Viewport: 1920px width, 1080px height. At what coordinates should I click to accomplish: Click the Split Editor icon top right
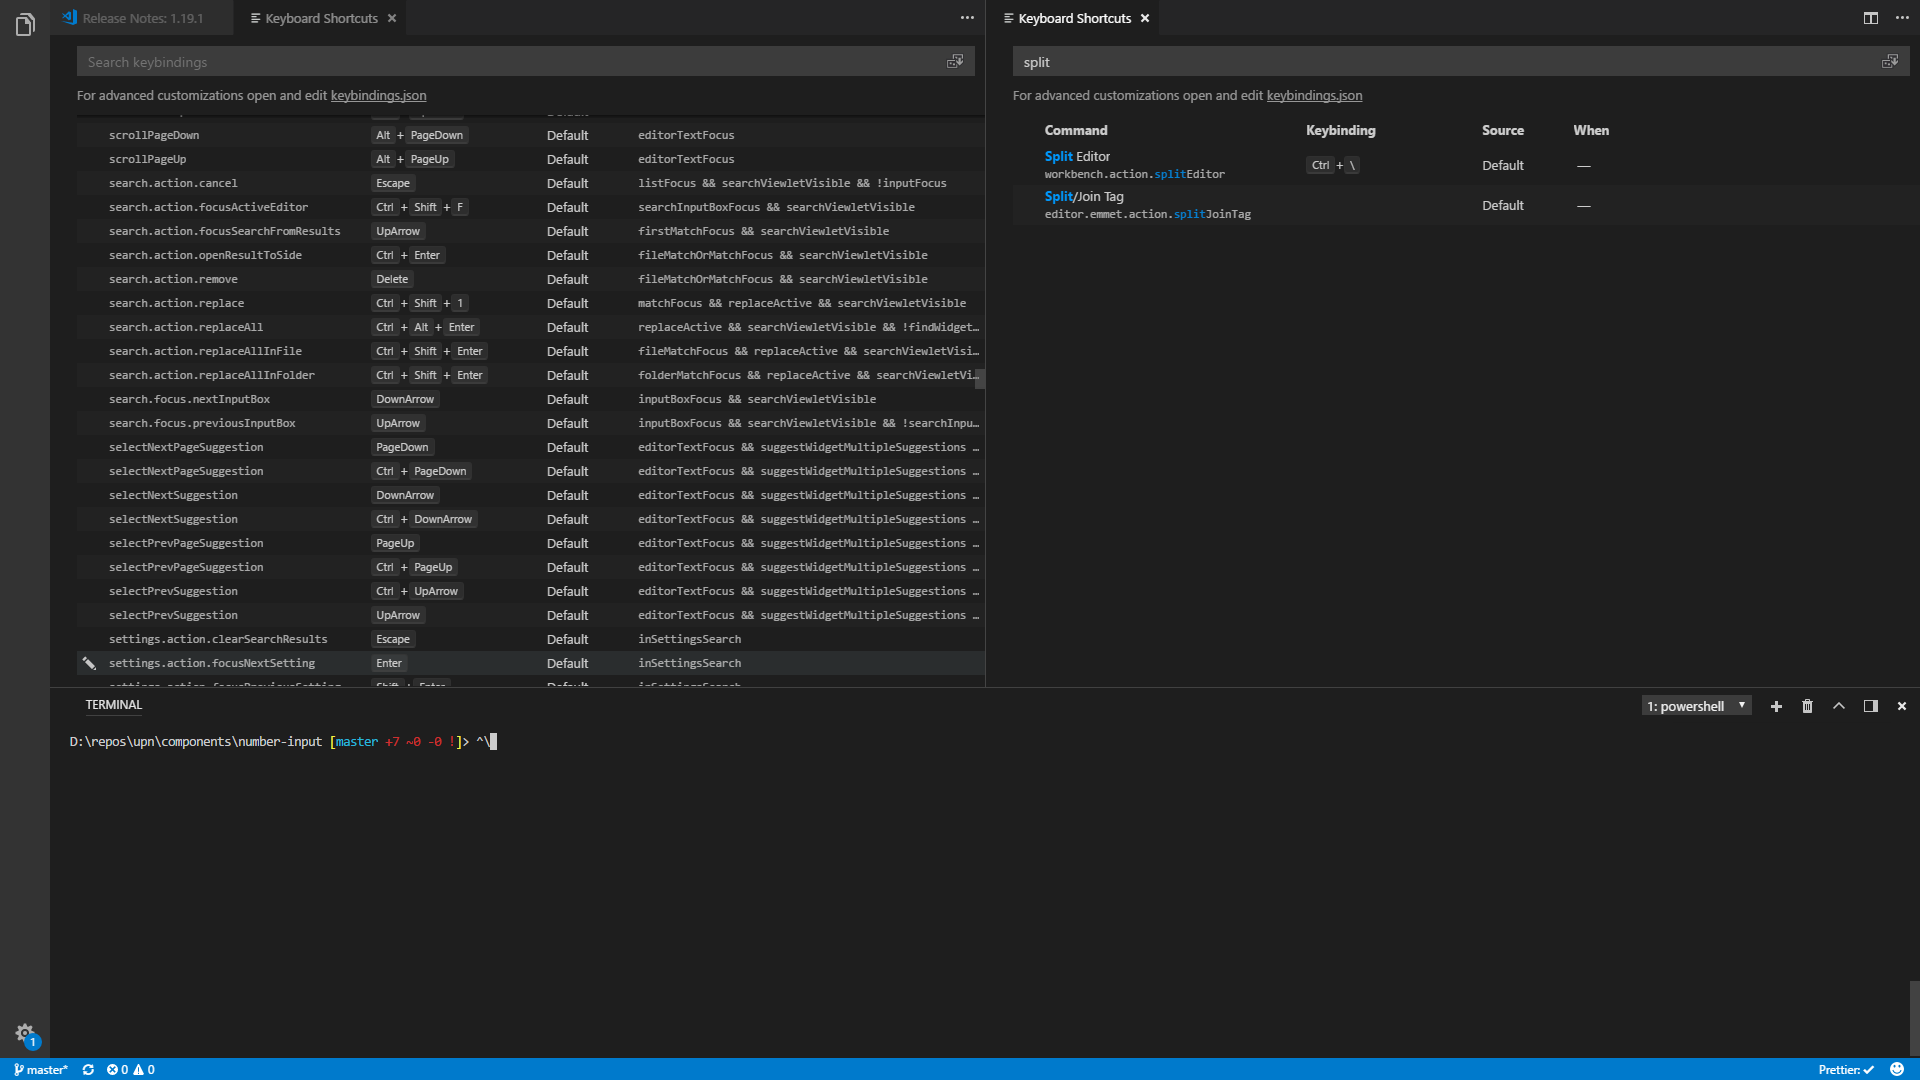(x=1869, y=18)
